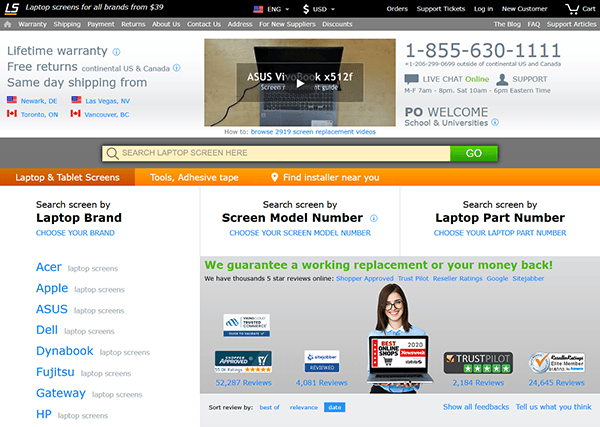Open School & Universities info icon
This screenshot has width=600, height=427.
(x=495, y=122)
